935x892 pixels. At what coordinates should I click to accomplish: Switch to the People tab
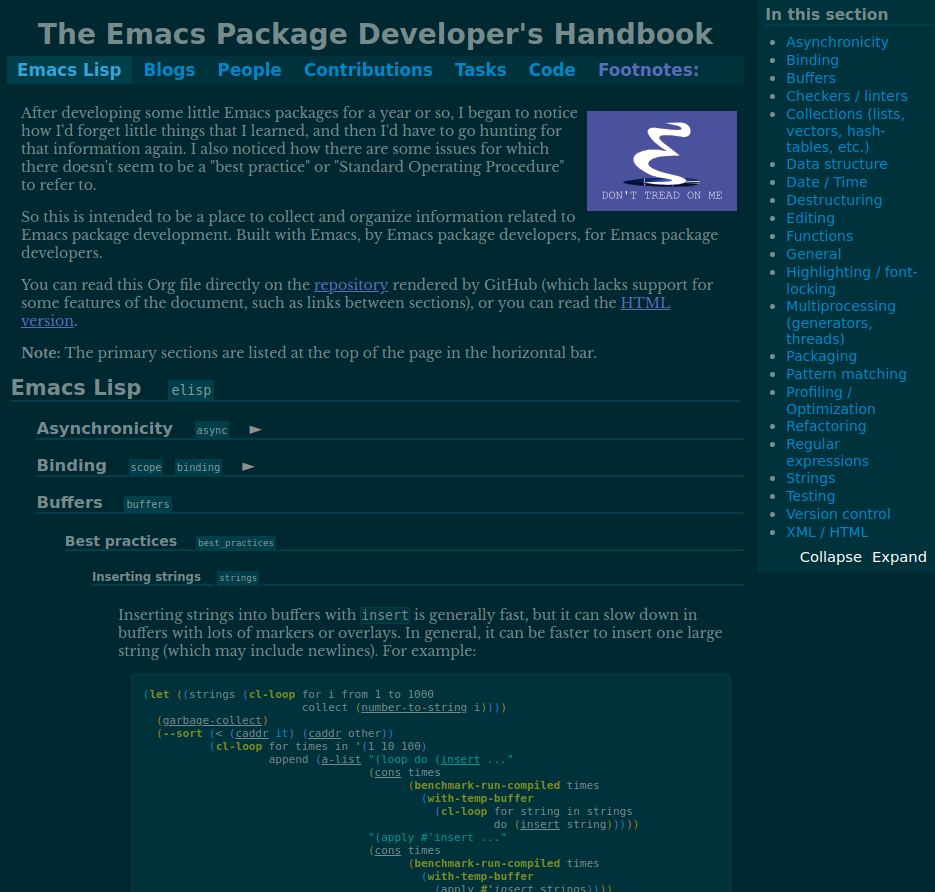[249, 70]
